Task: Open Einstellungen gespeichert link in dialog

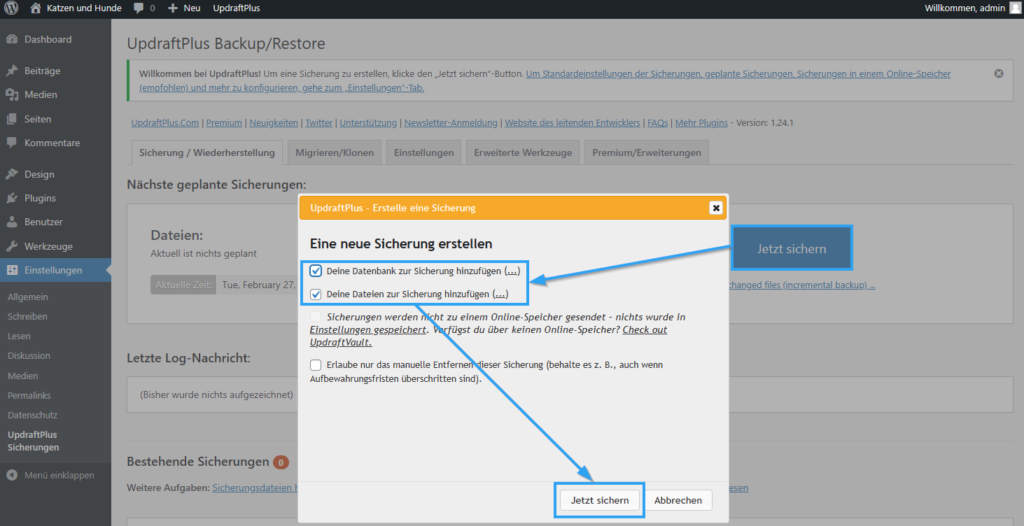Action: (x=368, y=330)
